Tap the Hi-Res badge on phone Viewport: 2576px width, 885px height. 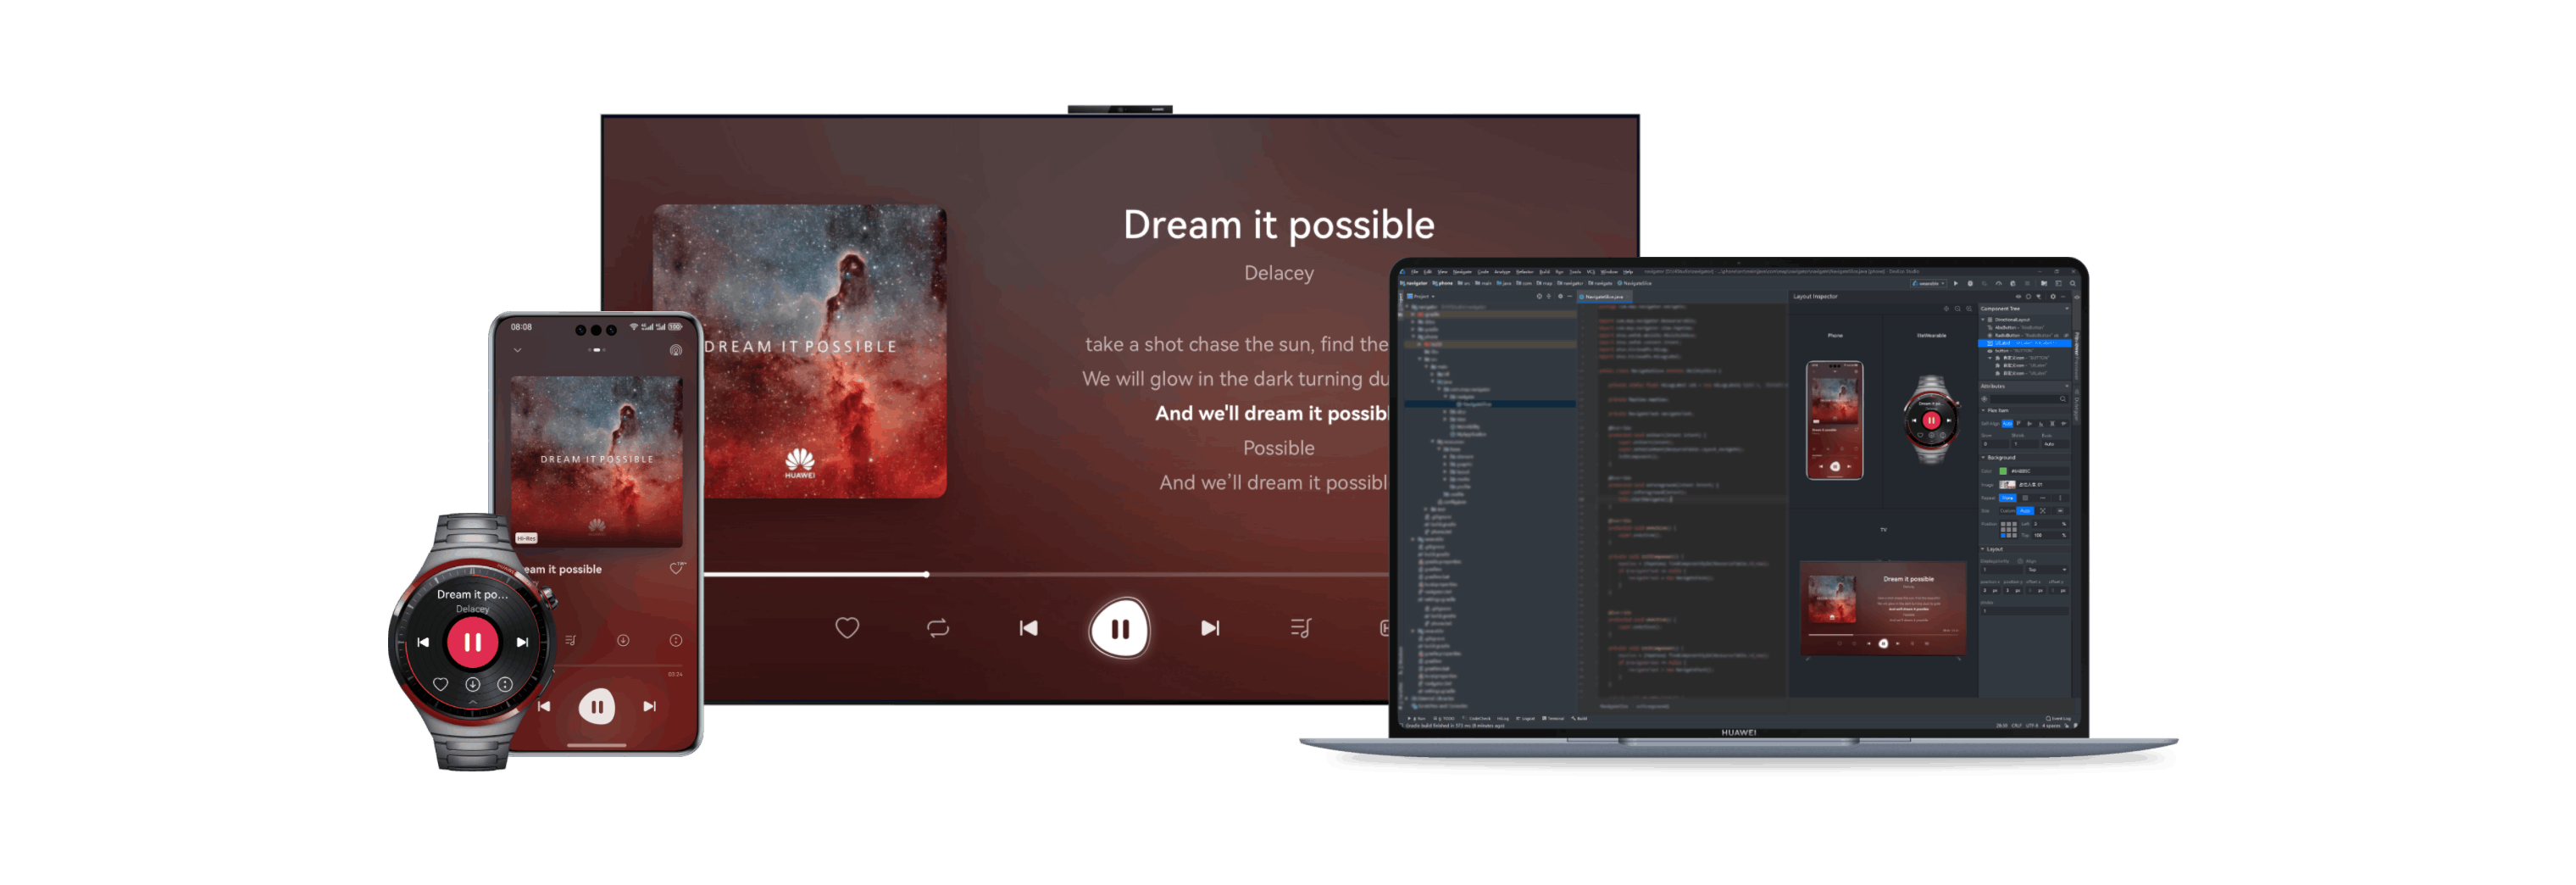point(526,538)
